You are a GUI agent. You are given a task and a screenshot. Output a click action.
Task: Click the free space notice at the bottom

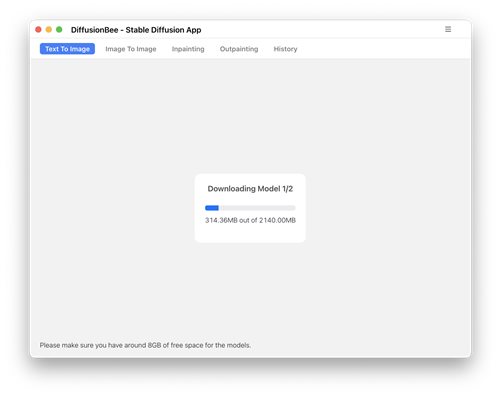click(x=145, y=345)
